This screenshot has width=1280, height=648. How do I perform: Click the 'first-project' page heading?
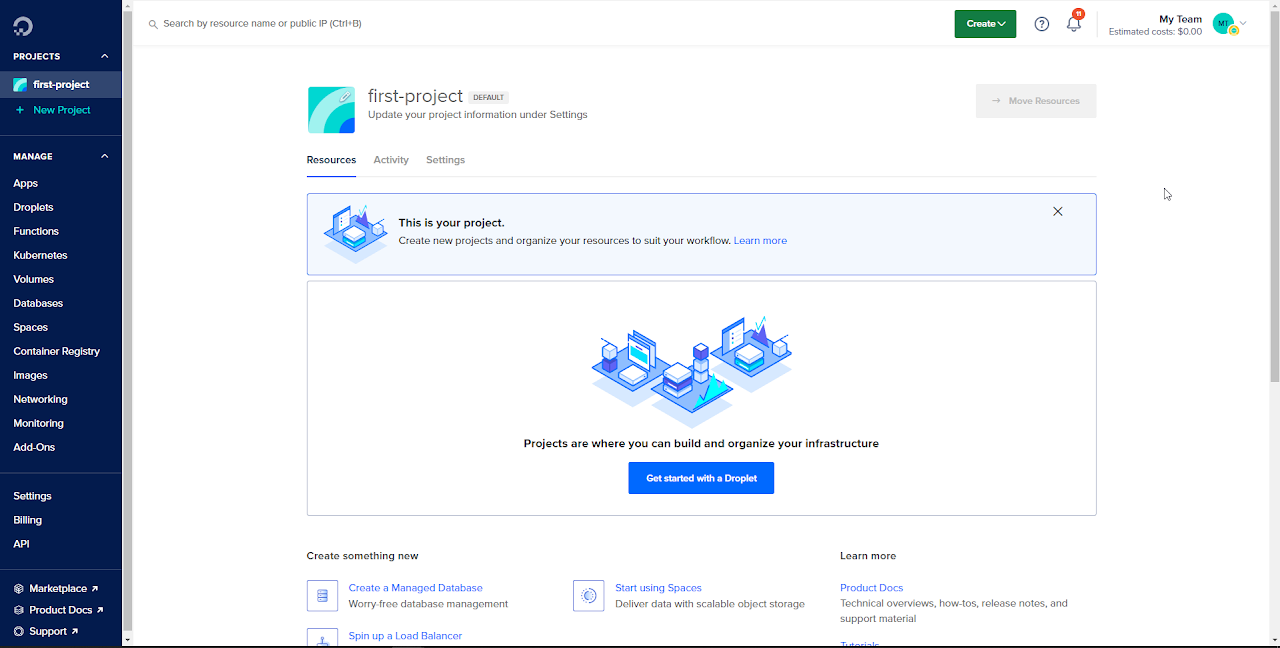[415, 96]
